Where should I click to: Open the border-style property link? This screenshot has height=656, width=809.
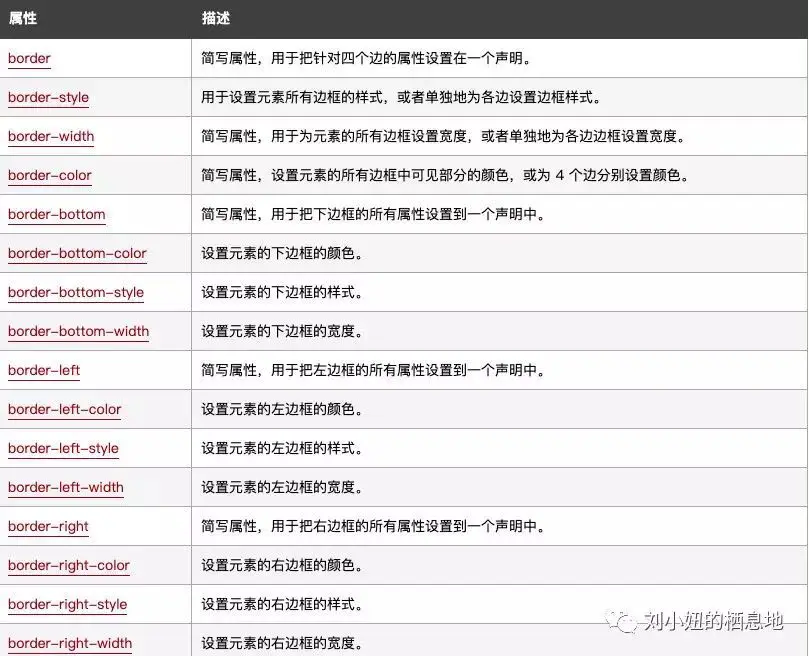(48, 98)
